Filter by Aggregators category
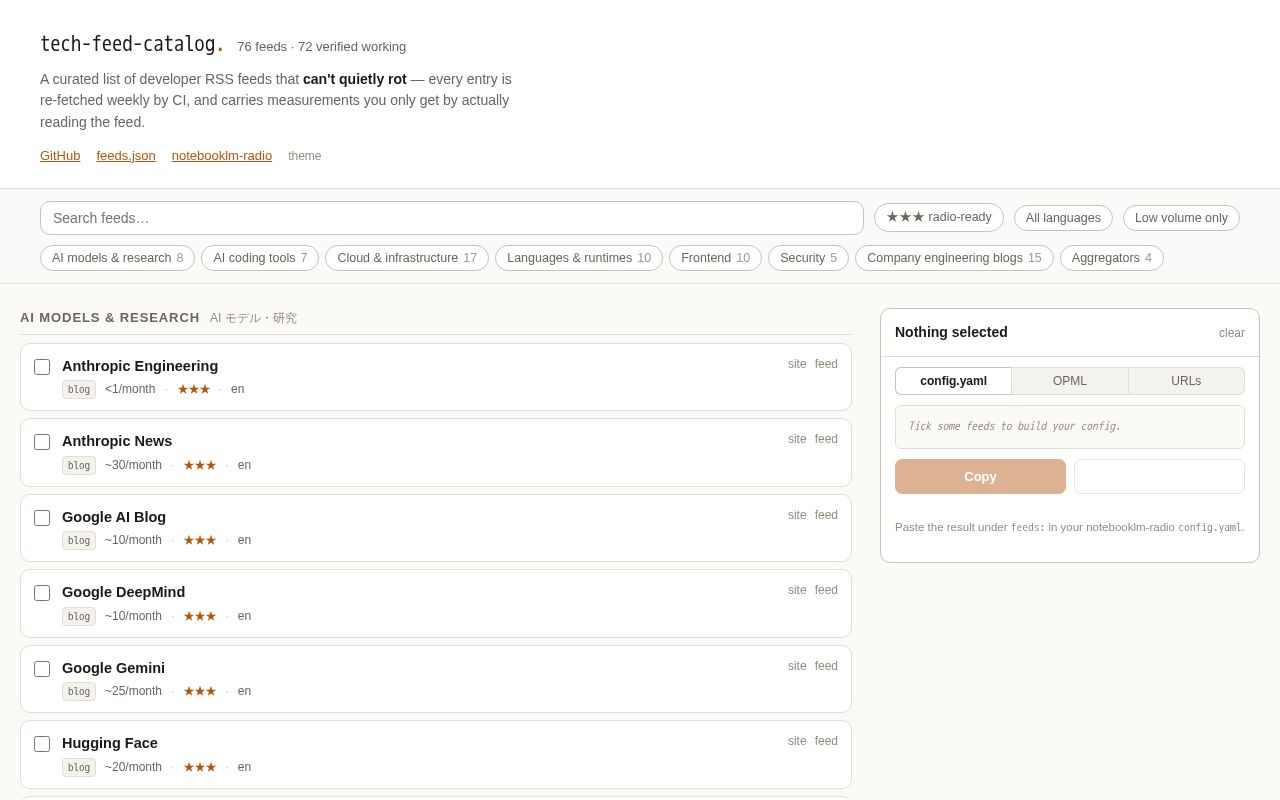This screenshot has width=1280, height=800. 1112,258
